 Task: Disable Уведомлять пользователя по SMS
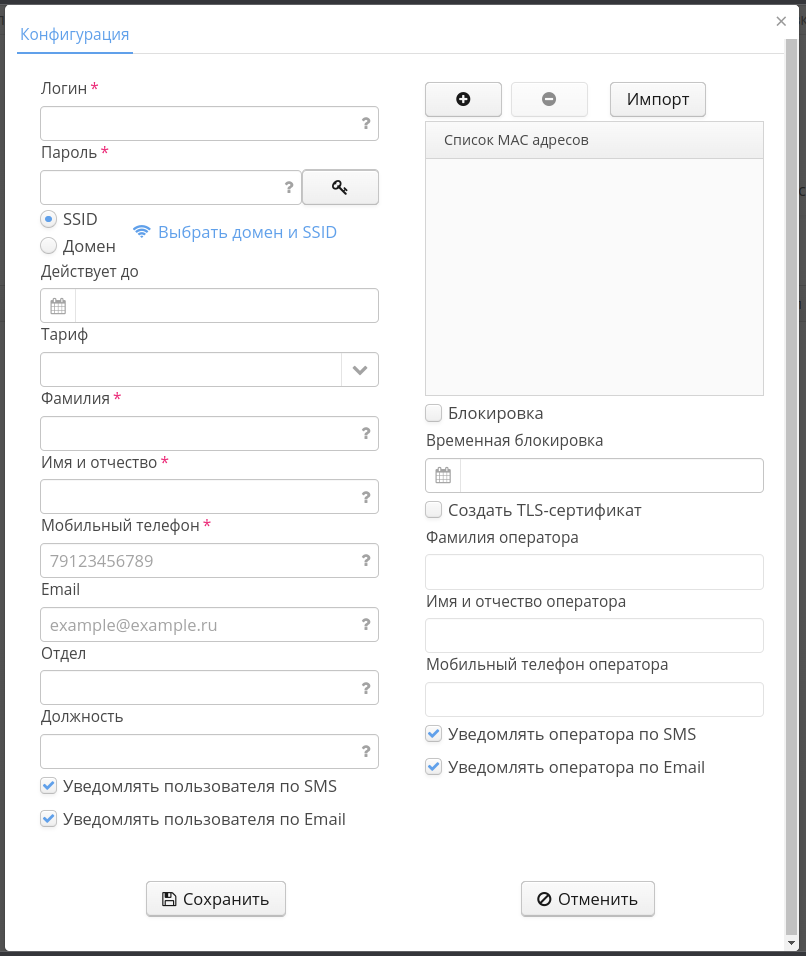click(49, 786)
